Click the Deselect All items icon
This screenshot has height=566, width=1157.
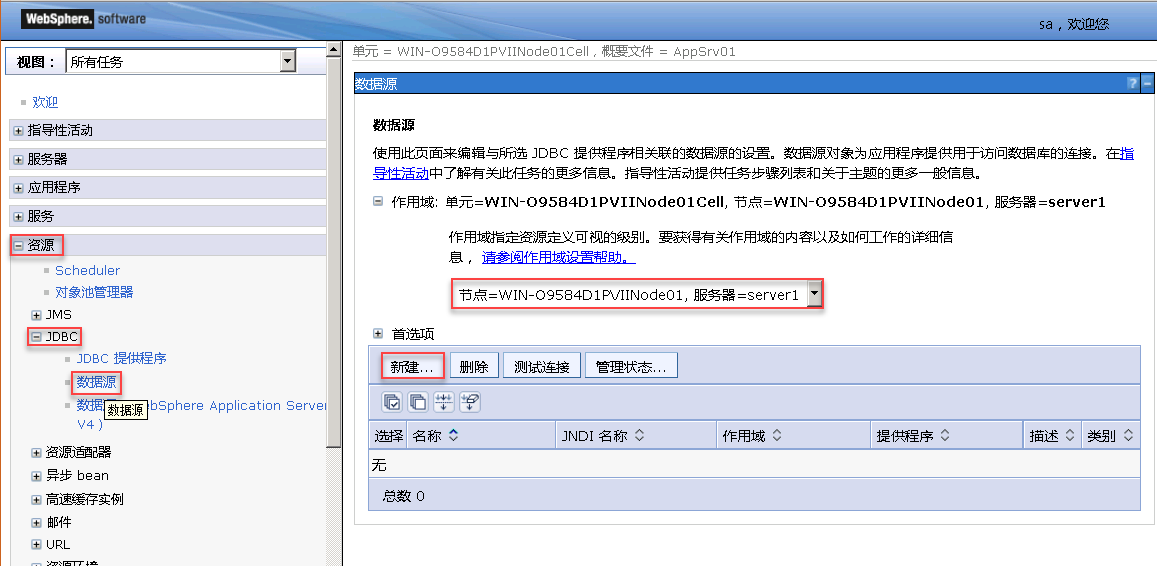418,402
